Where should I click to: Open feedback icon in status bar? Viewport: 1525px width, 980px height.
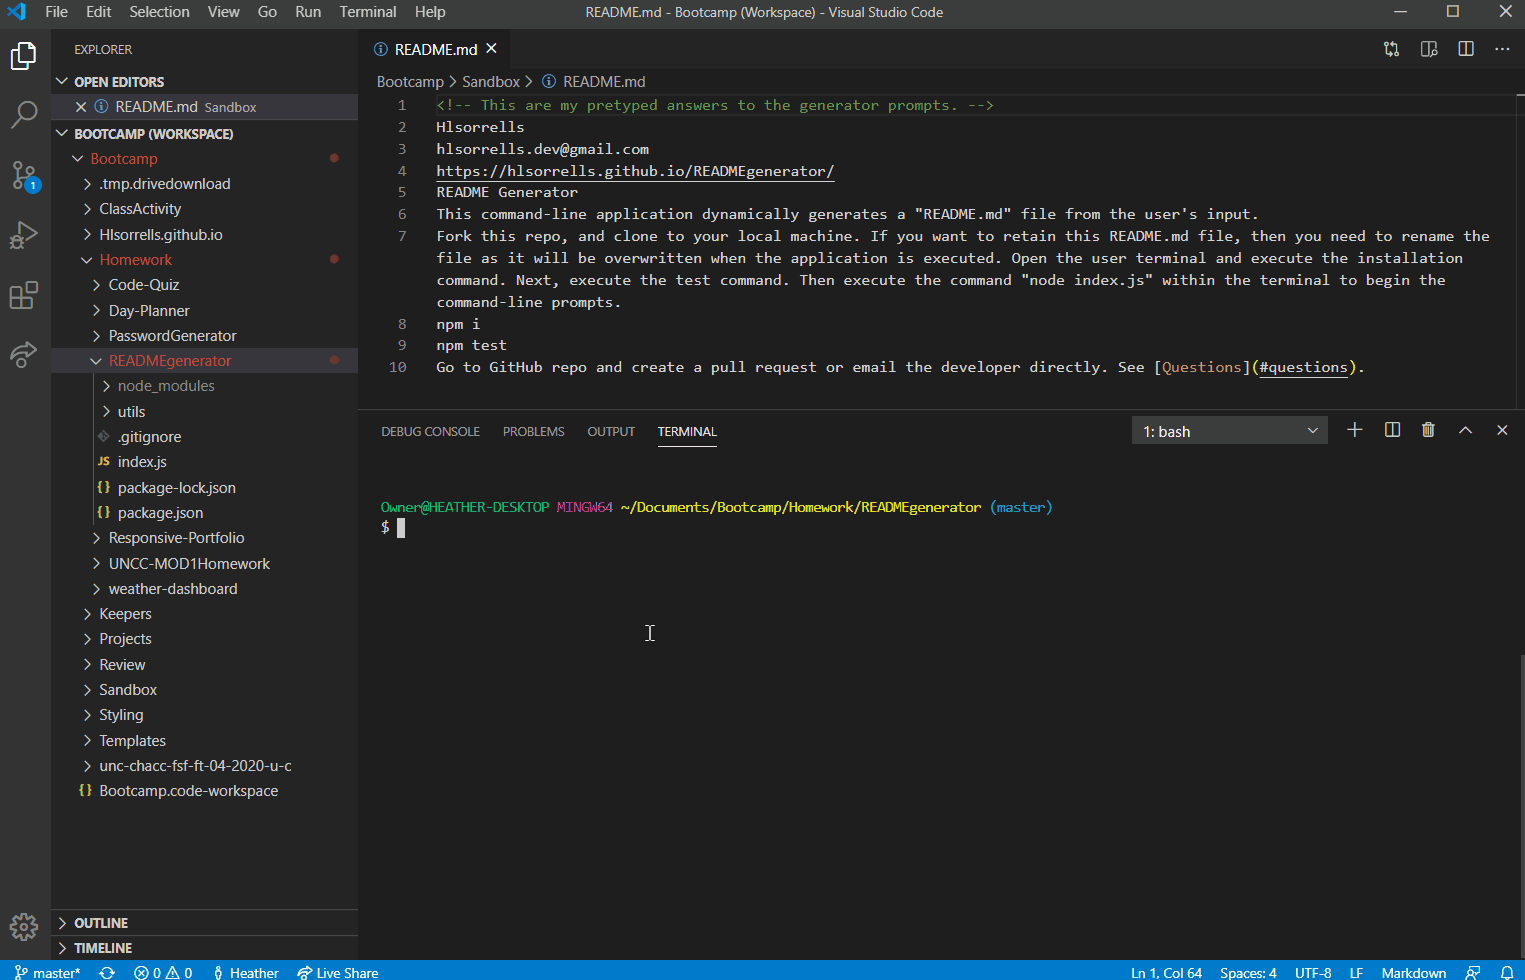[x=1473, y=972]
